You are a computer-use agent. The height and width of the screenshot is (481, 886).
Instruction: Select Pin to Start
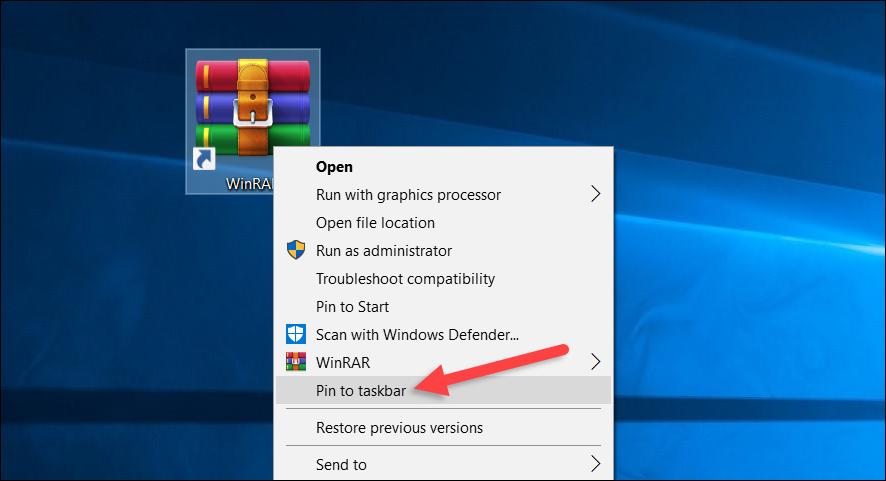[444, 306]
